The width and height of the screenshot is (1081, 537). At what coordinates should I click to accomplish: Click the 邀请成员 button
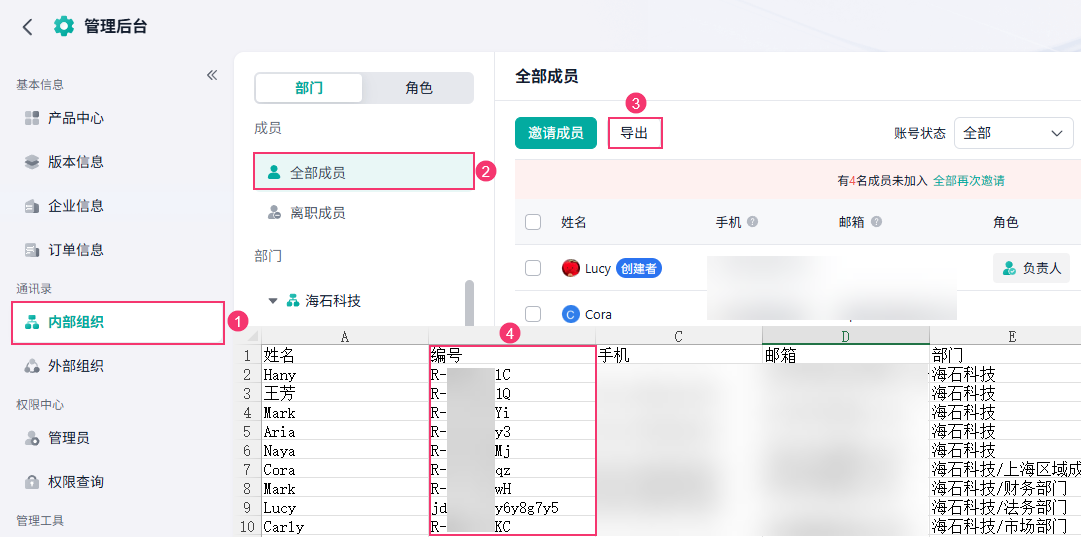coord(555,133)
